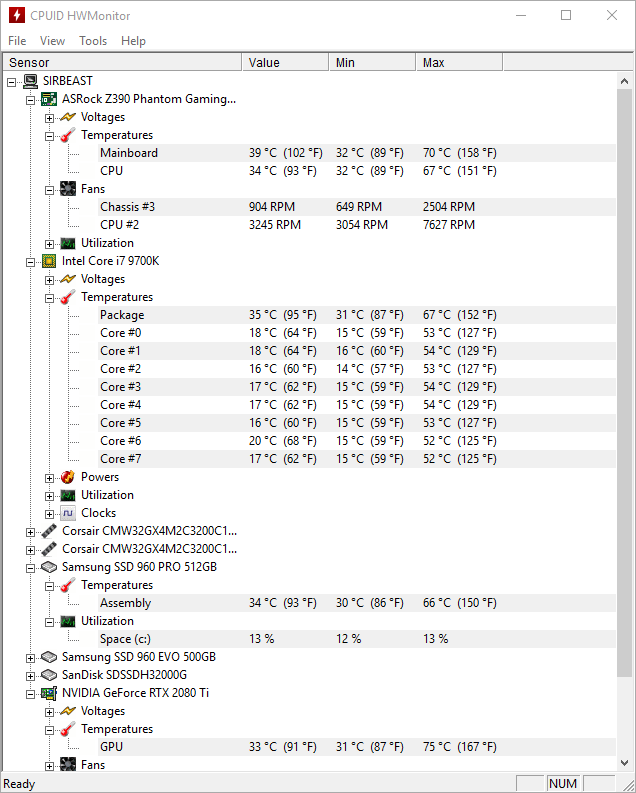Click the Sensor column header
Viewport: 636px width, 793px height.
122,62
